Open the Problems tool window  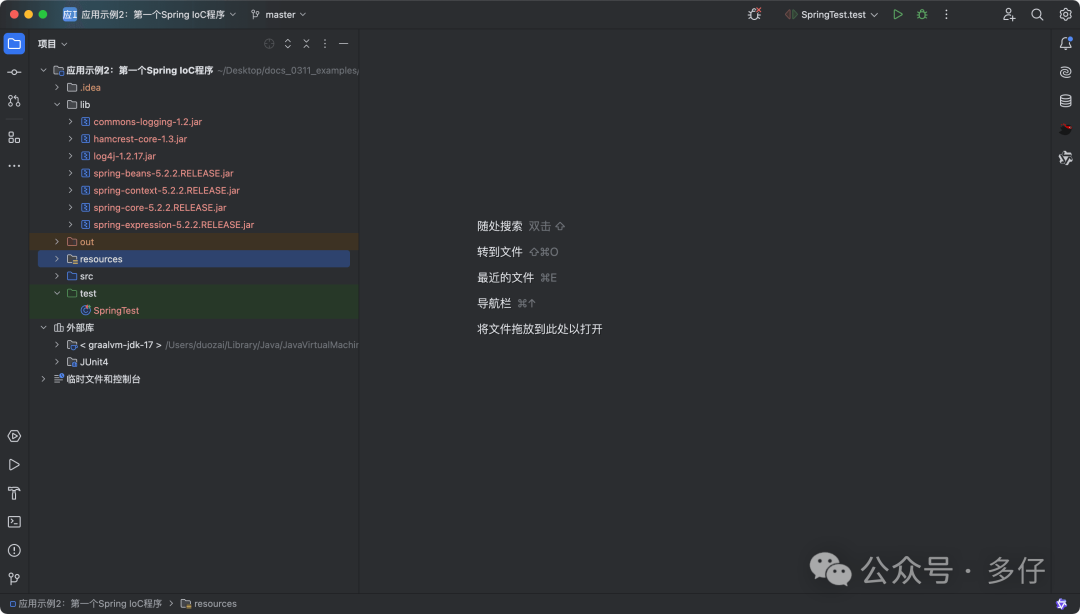coord(14,550)
